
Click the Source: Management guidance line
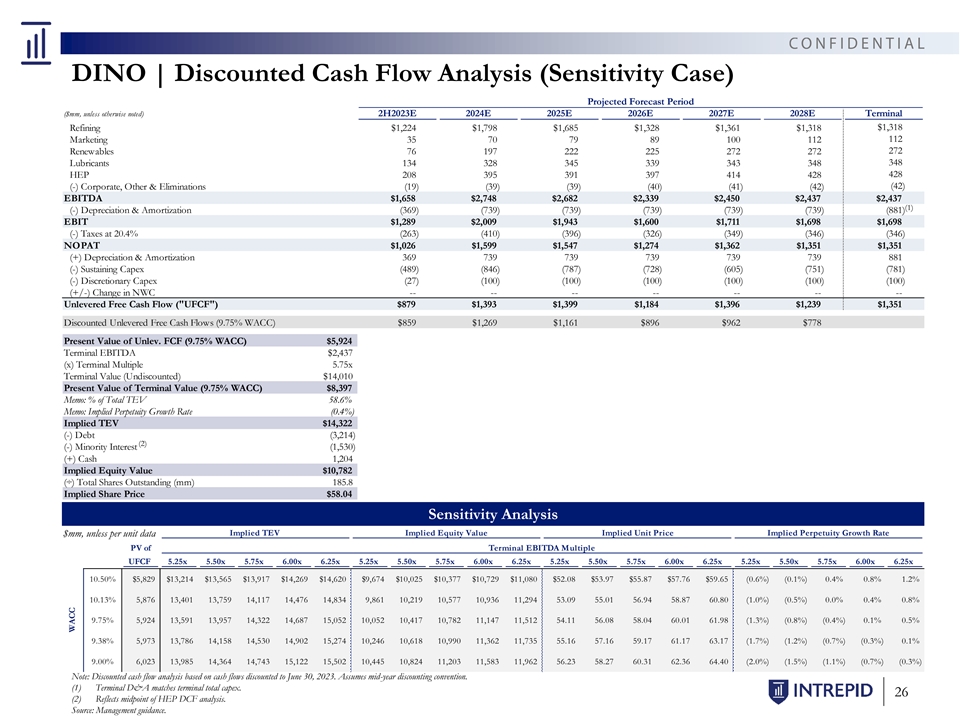(119, 710)
